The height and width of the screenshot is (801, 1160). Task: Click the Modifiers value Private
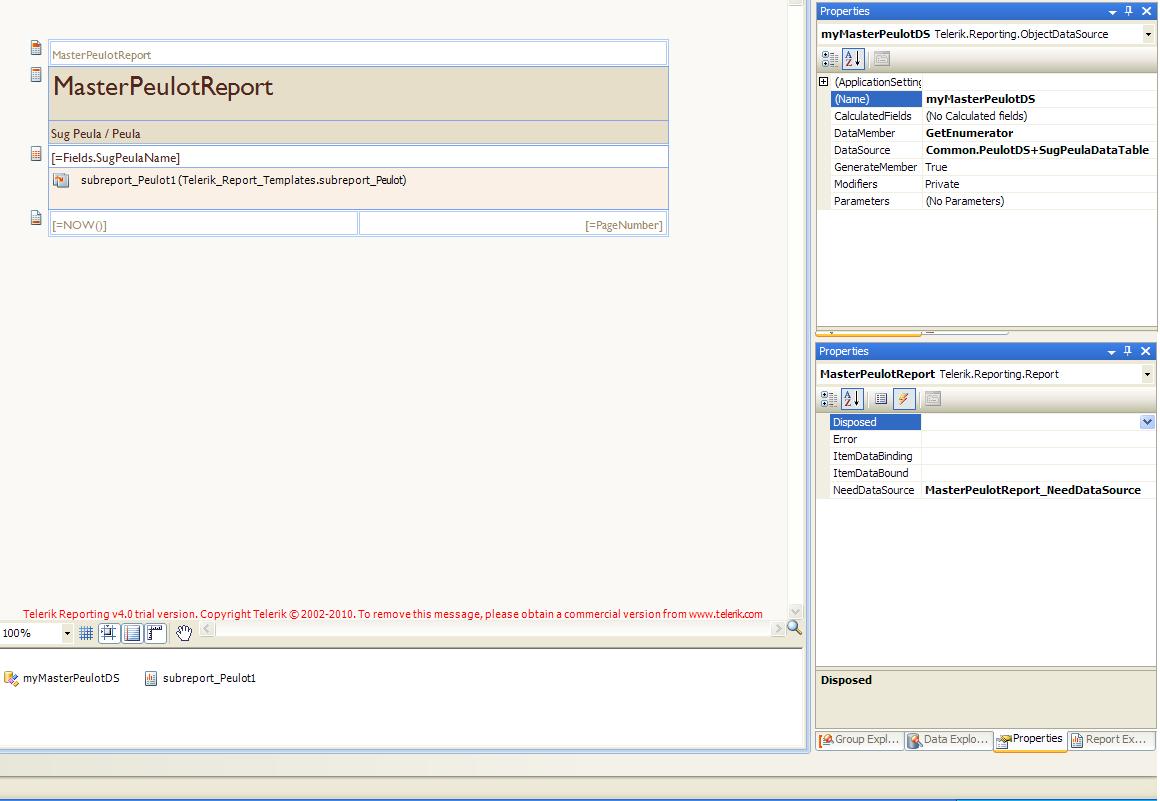(942, 184)
